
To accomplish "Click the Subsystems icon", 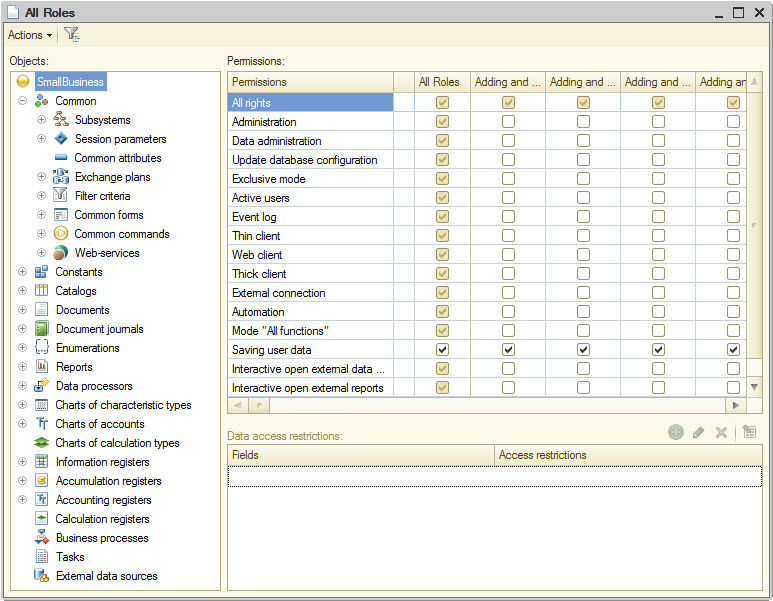I will pyautogui.click(x=61, y=119).
